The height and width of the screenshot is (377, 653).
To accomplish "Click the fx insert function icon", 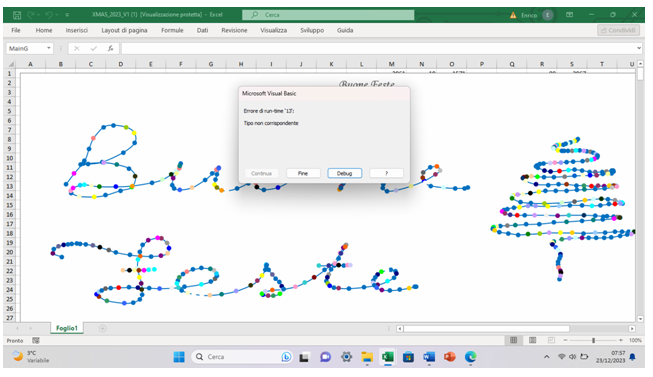I will click(x=110, y=49).
